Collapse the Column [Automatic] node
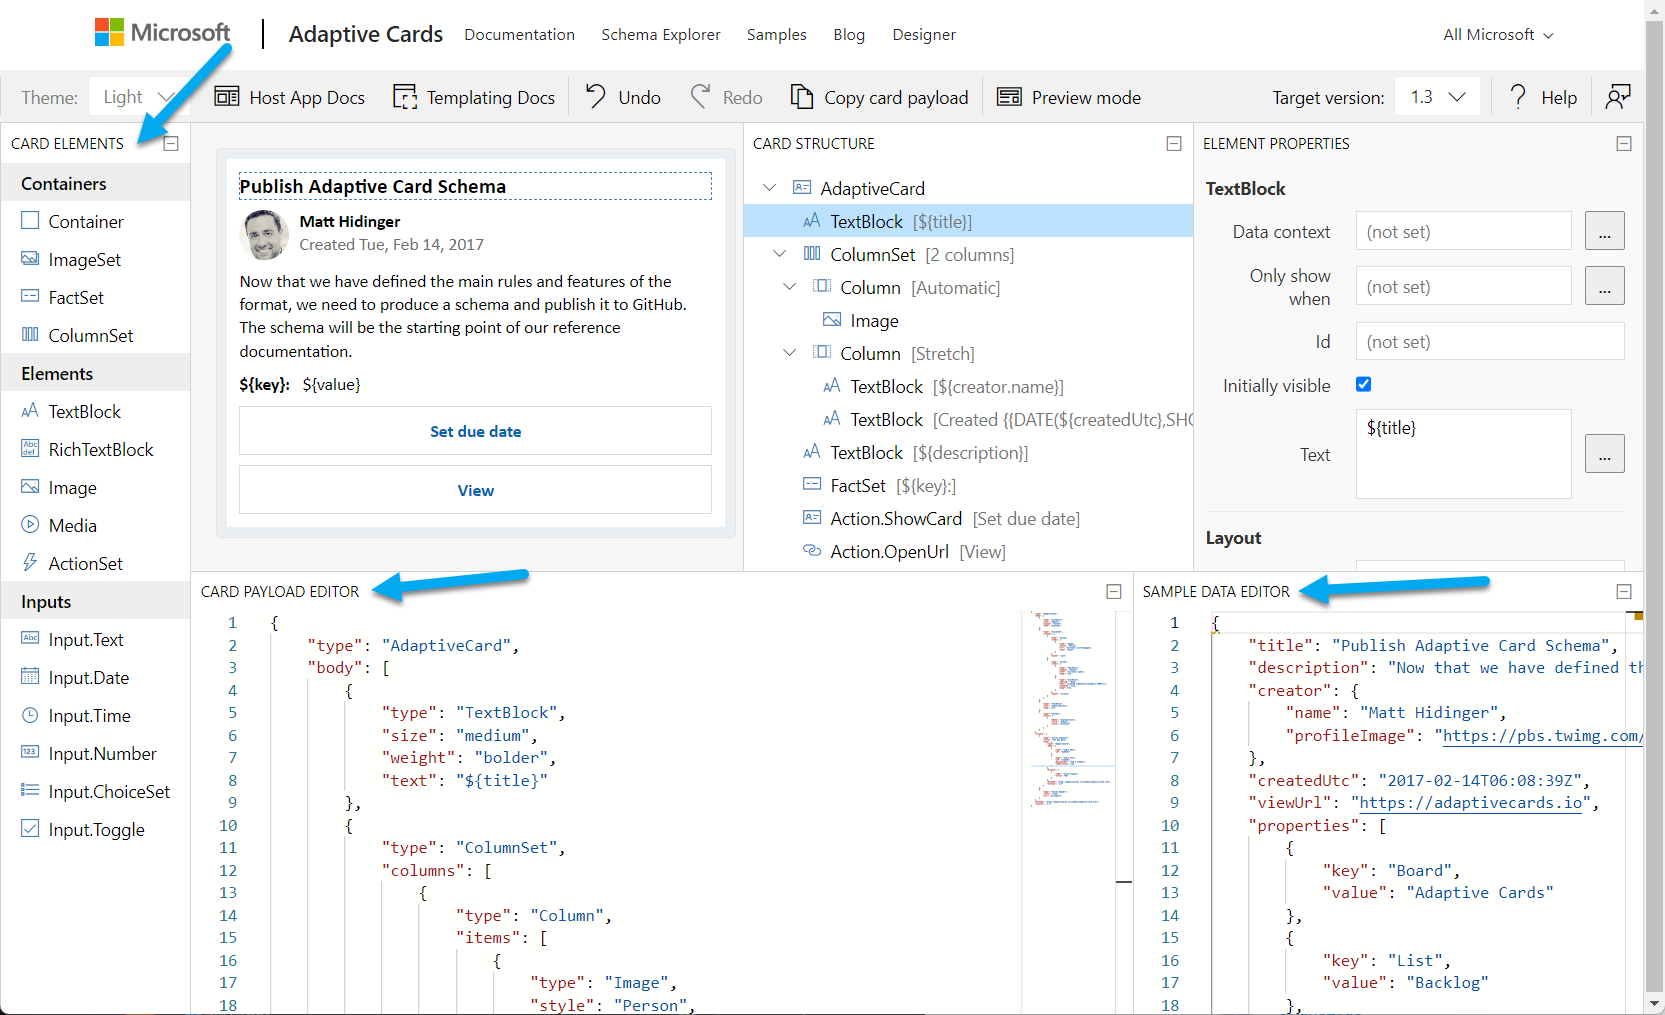 pos(790,287)
